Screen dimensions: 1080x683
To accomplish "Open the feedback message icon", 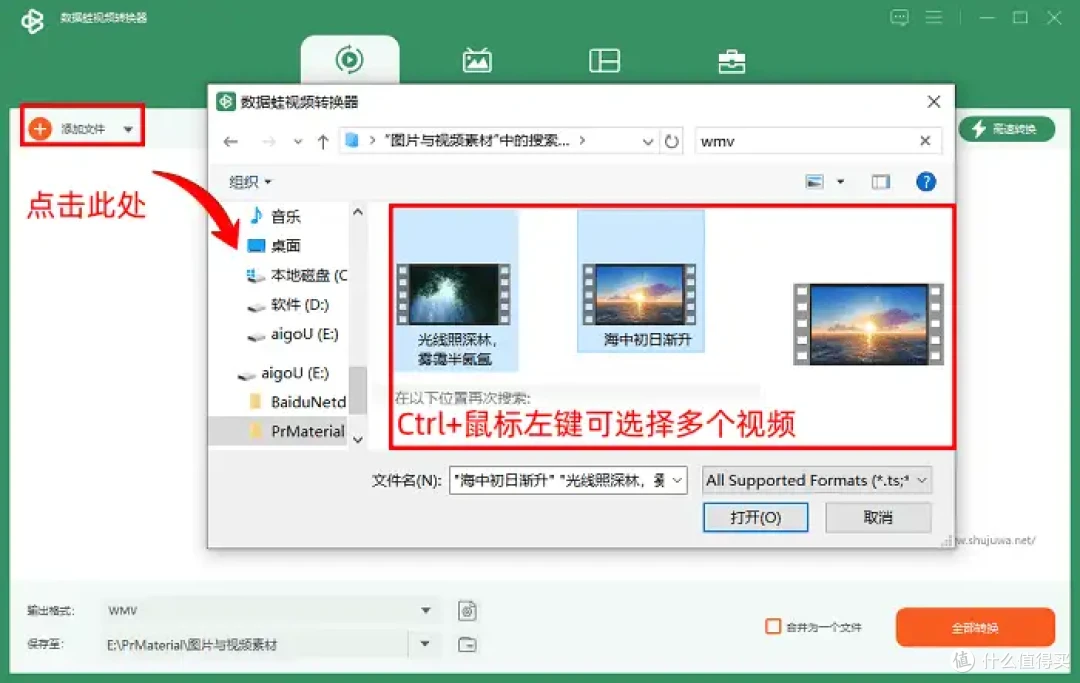I will [899, 17].
